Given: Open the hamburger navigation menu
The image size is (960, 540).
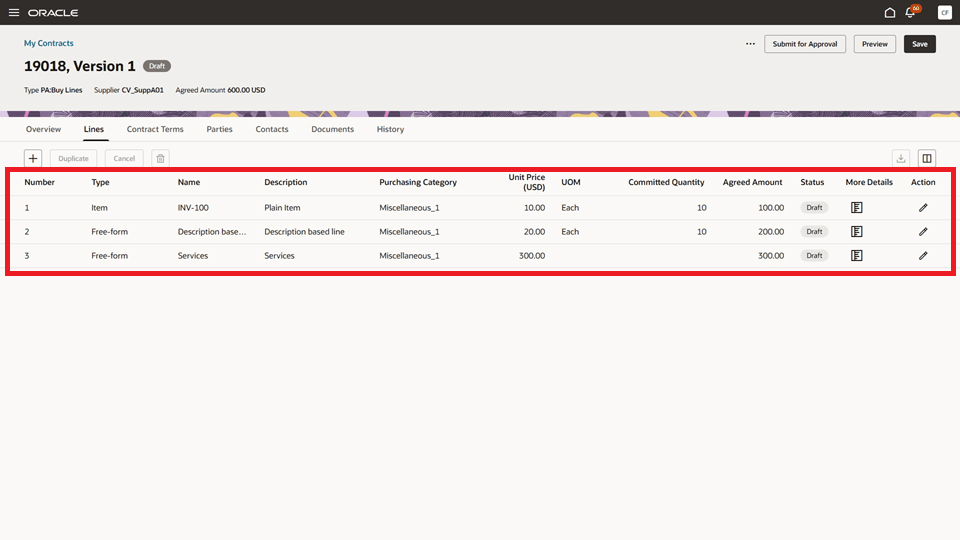Looking at the screenshot, I should click(13, 12).
